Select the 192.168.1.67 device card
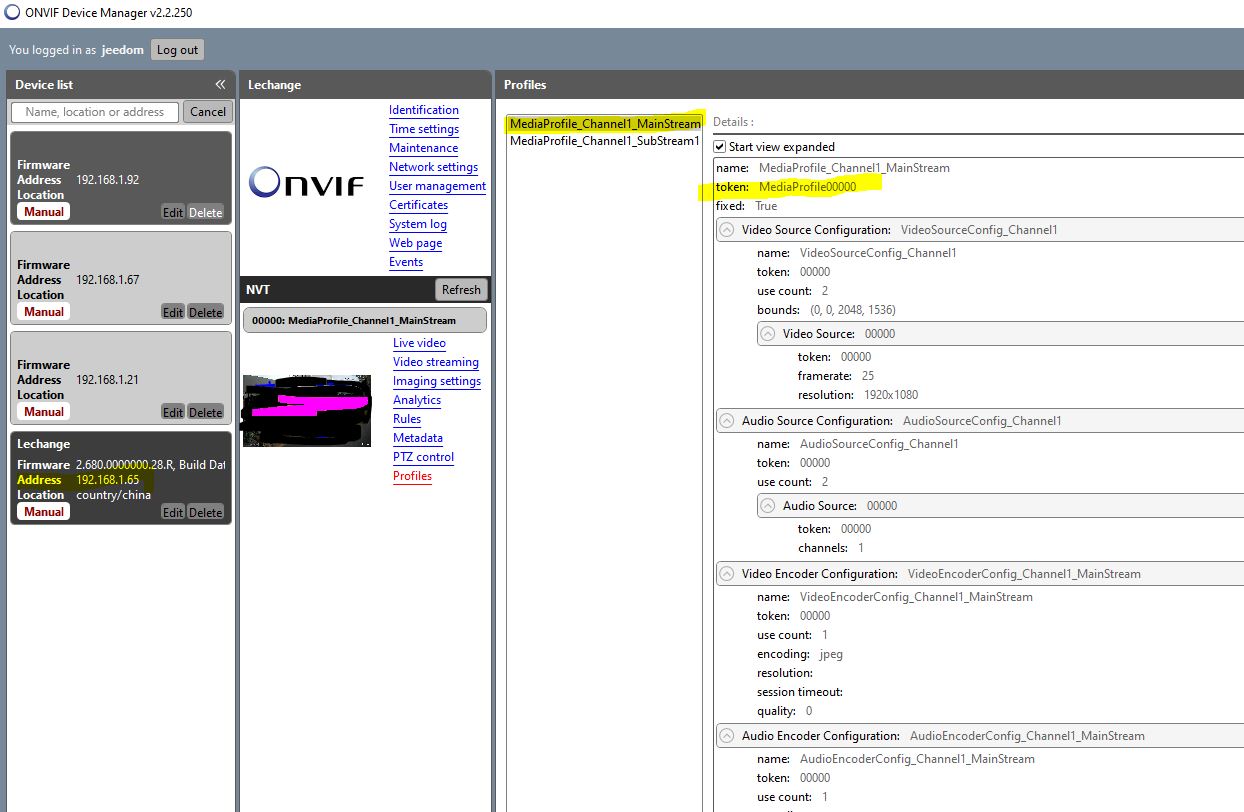Screen dimensions: 1244x812 [121, 278]
